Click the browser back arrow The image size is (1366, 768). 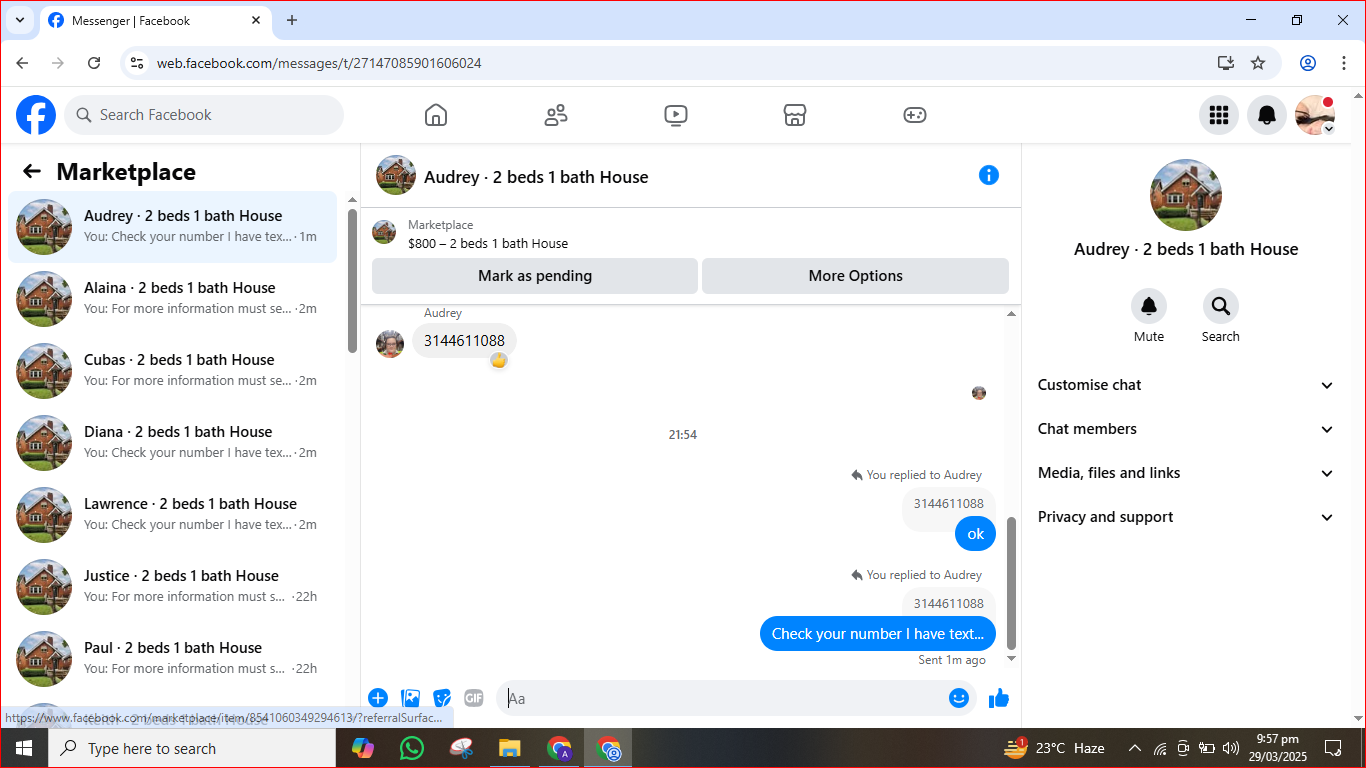[x=22, y=63]
